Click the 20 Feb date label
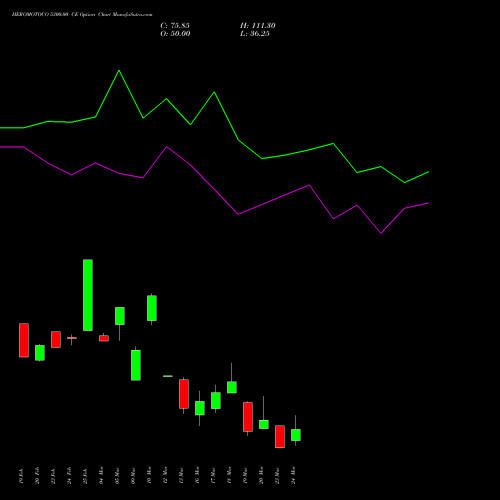This screenshot has width=500, height=500. click(37, 476)
